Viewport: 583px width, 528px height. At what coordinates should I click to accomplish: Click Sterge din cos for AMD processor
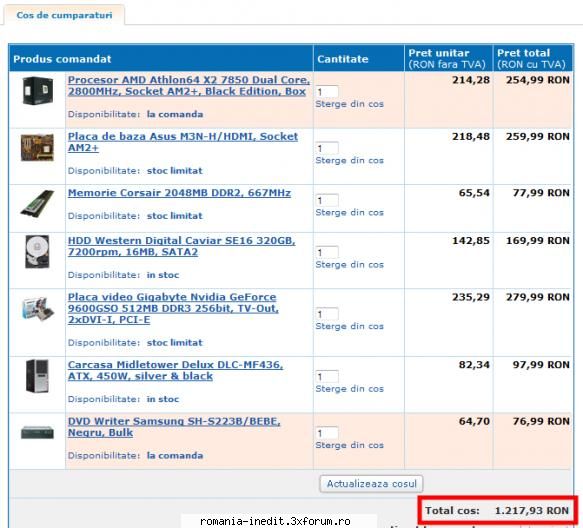coord(350,104)
